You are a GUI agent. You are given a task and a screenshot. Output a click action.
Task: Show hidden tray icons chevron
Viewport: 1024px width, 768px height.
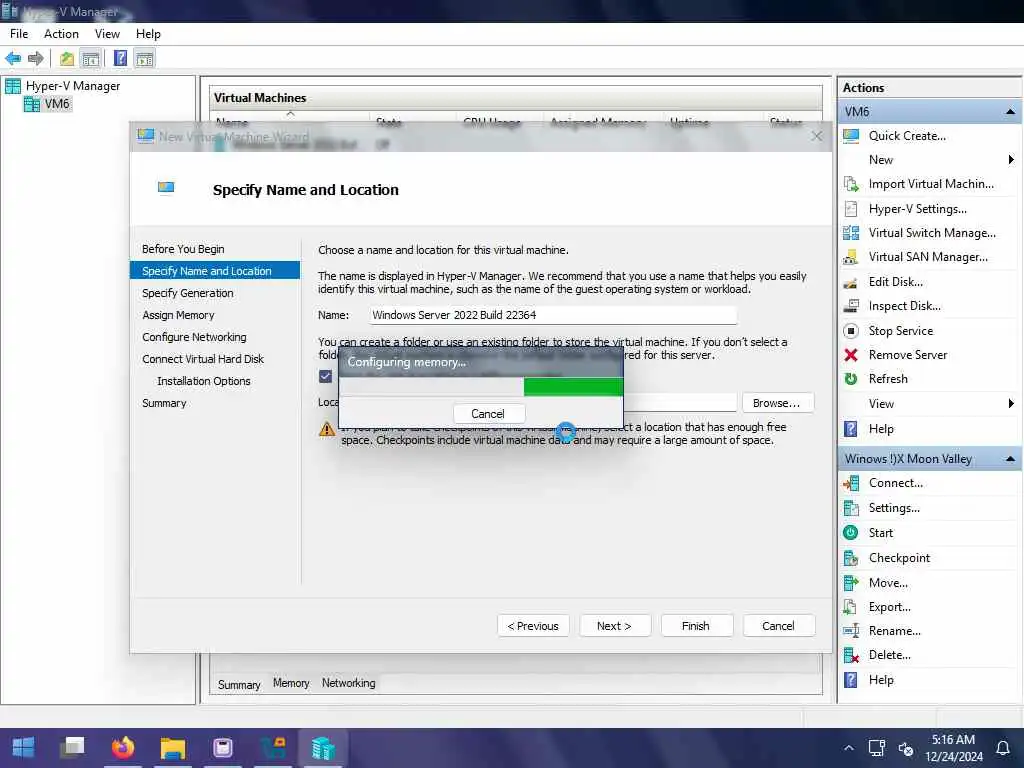(848, 748)
